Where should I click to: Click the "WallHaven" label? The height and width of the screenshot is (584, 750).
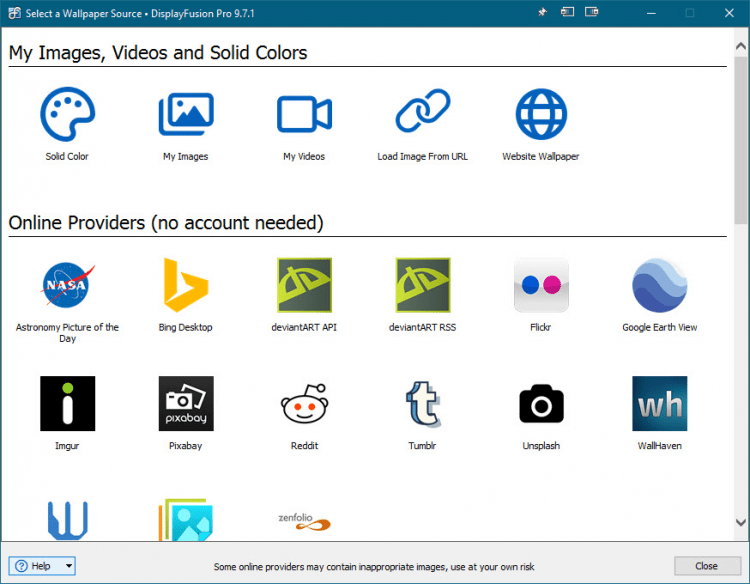coord(660,446)
